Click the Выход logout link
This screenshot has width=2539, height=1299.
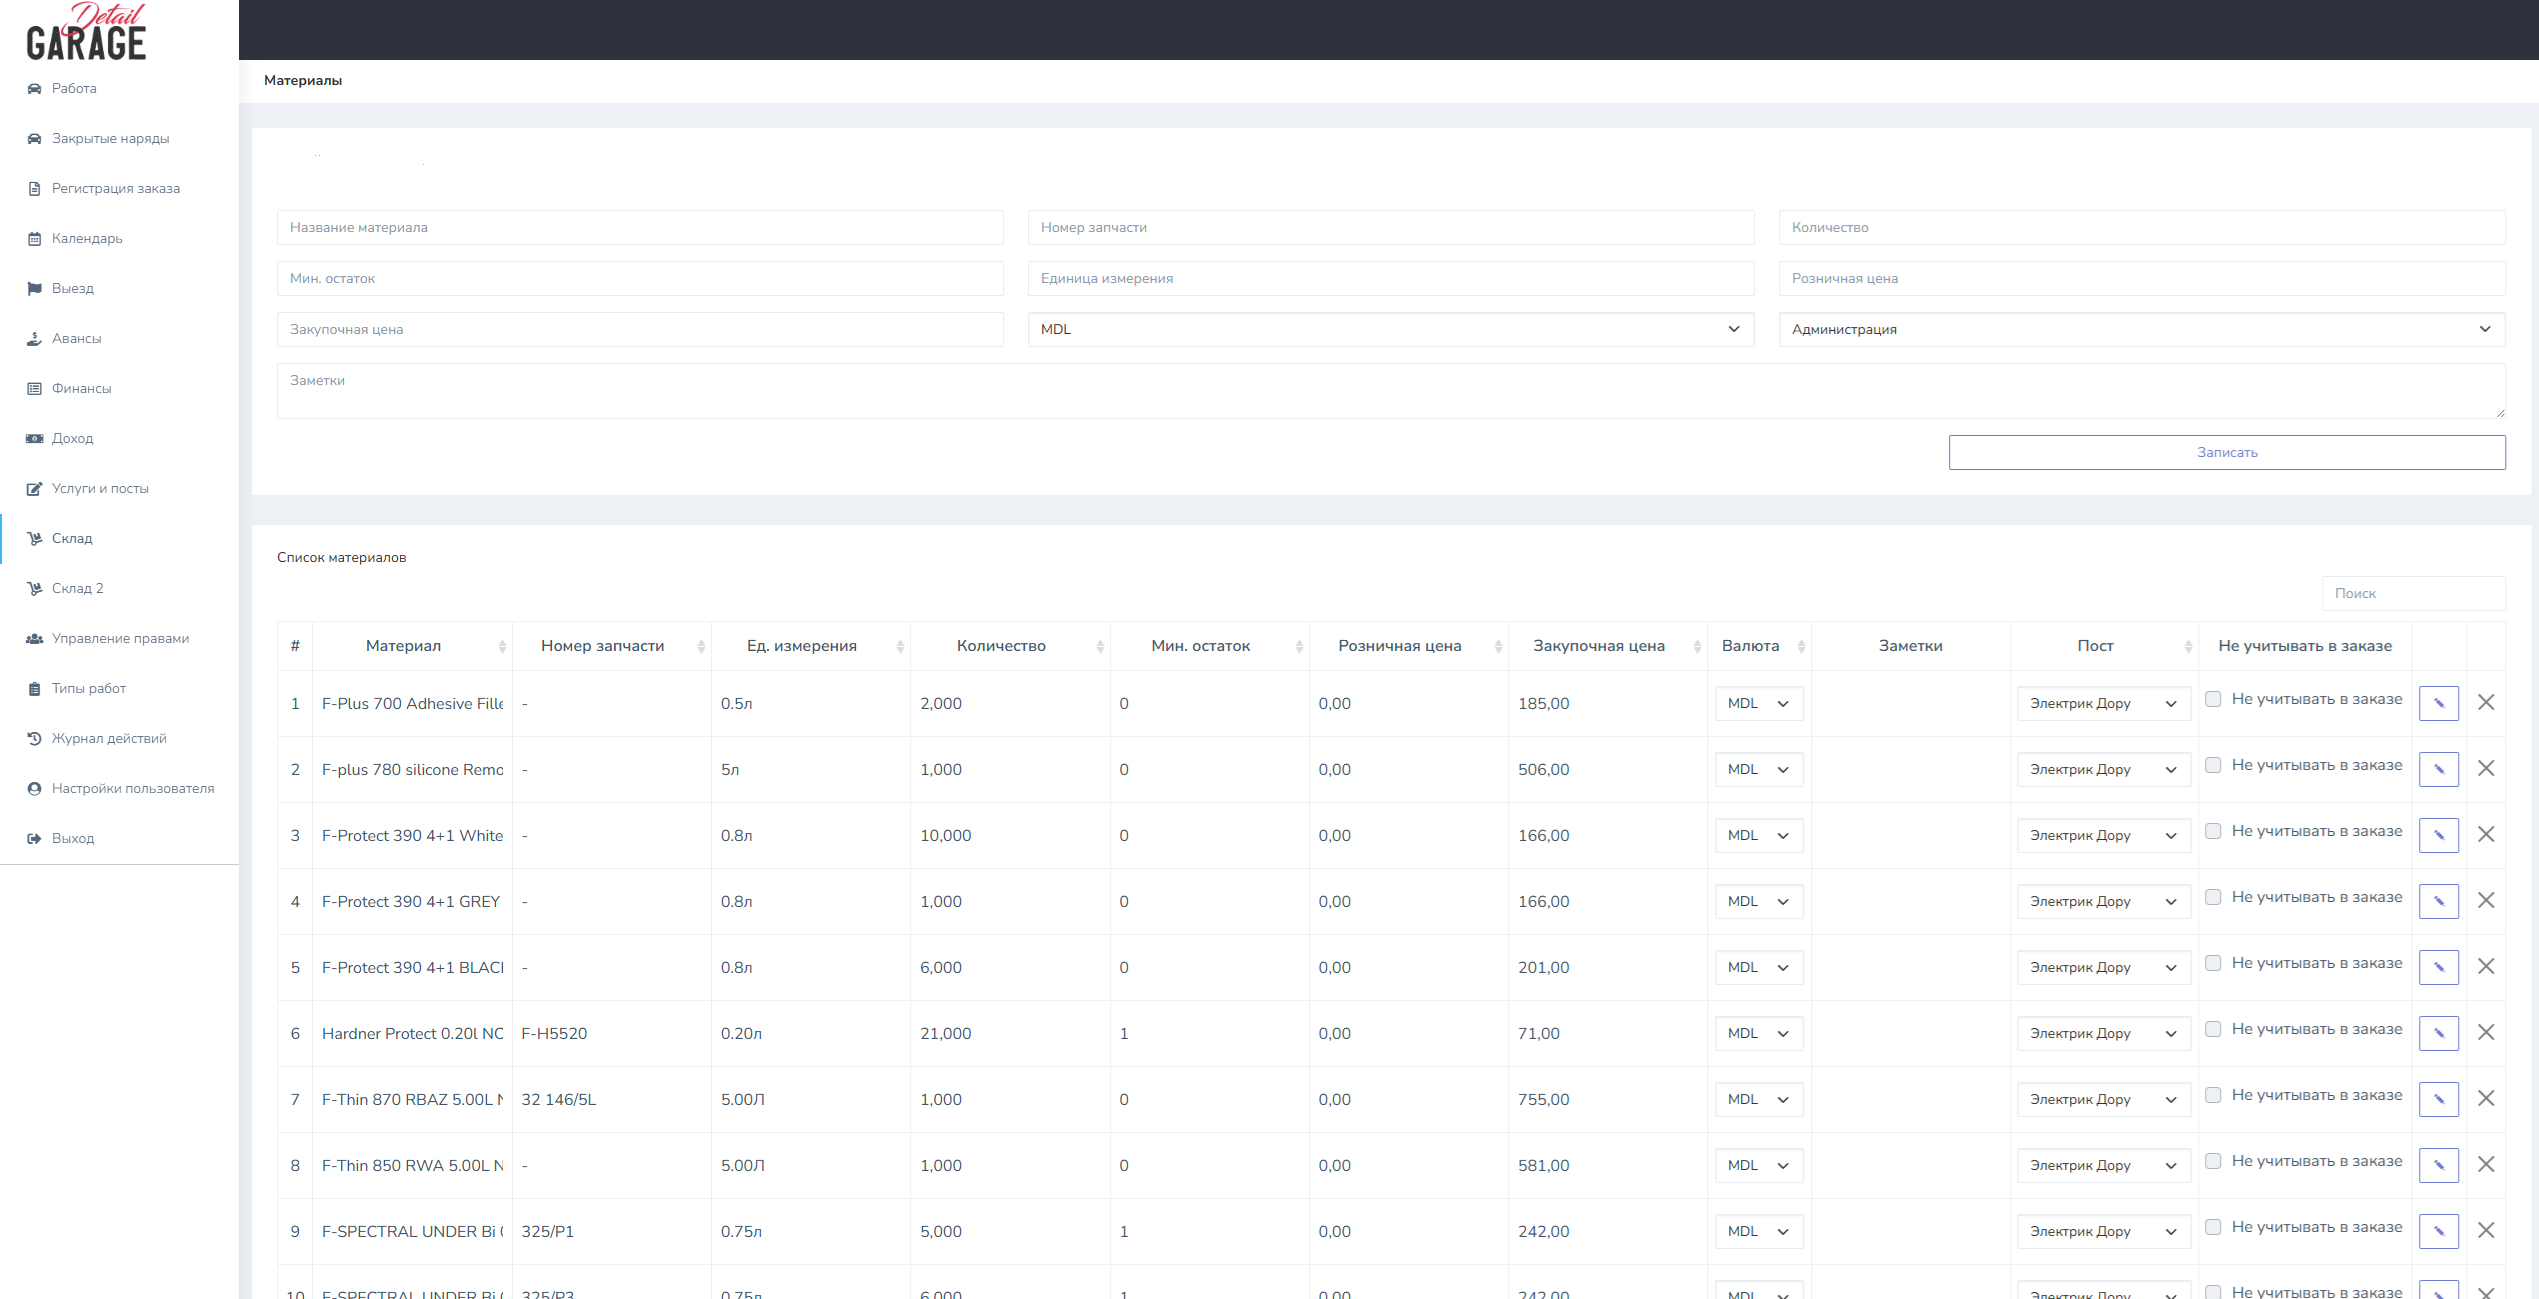(72, 838)
